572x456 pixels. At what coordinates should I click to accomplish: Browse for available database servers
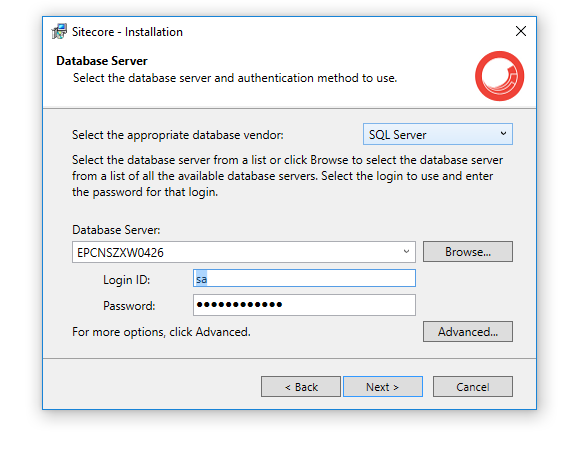468,252
